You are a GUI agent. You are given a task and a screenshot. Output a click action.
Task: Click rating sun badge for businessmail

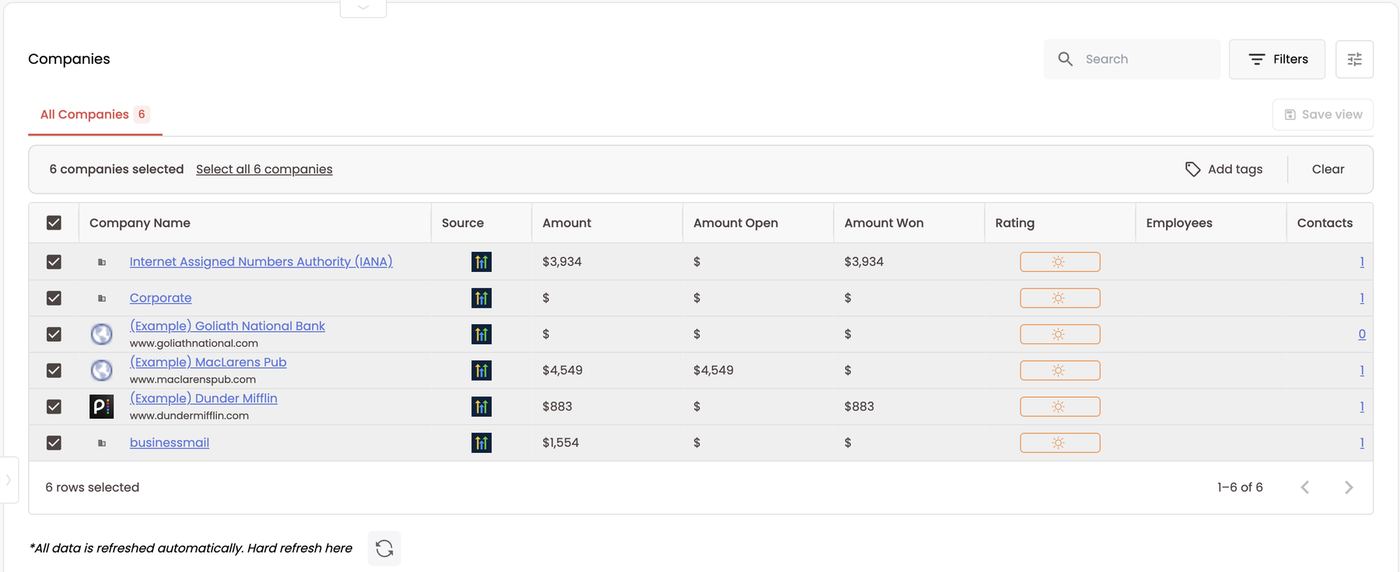(1060, 442)
